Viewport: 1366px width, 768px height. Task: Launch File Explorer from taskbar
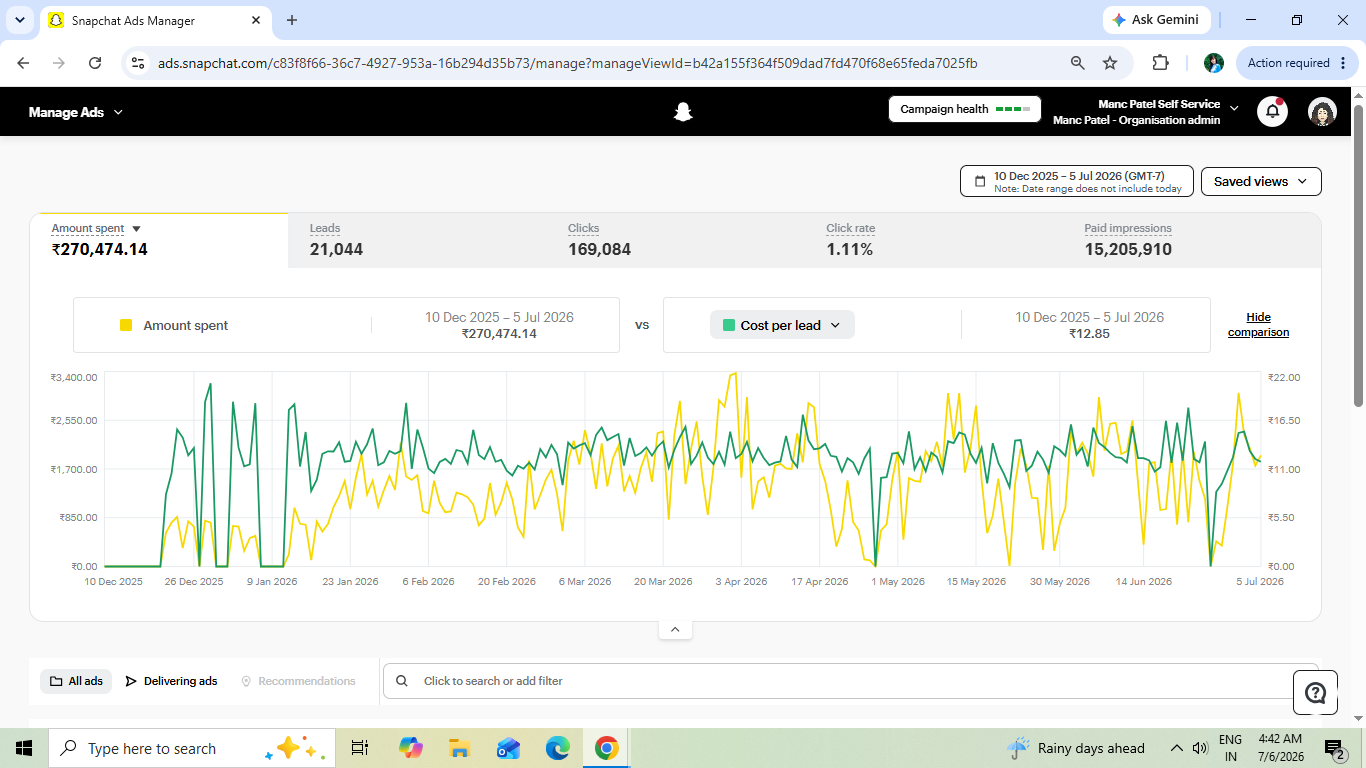tap(459, 748)
